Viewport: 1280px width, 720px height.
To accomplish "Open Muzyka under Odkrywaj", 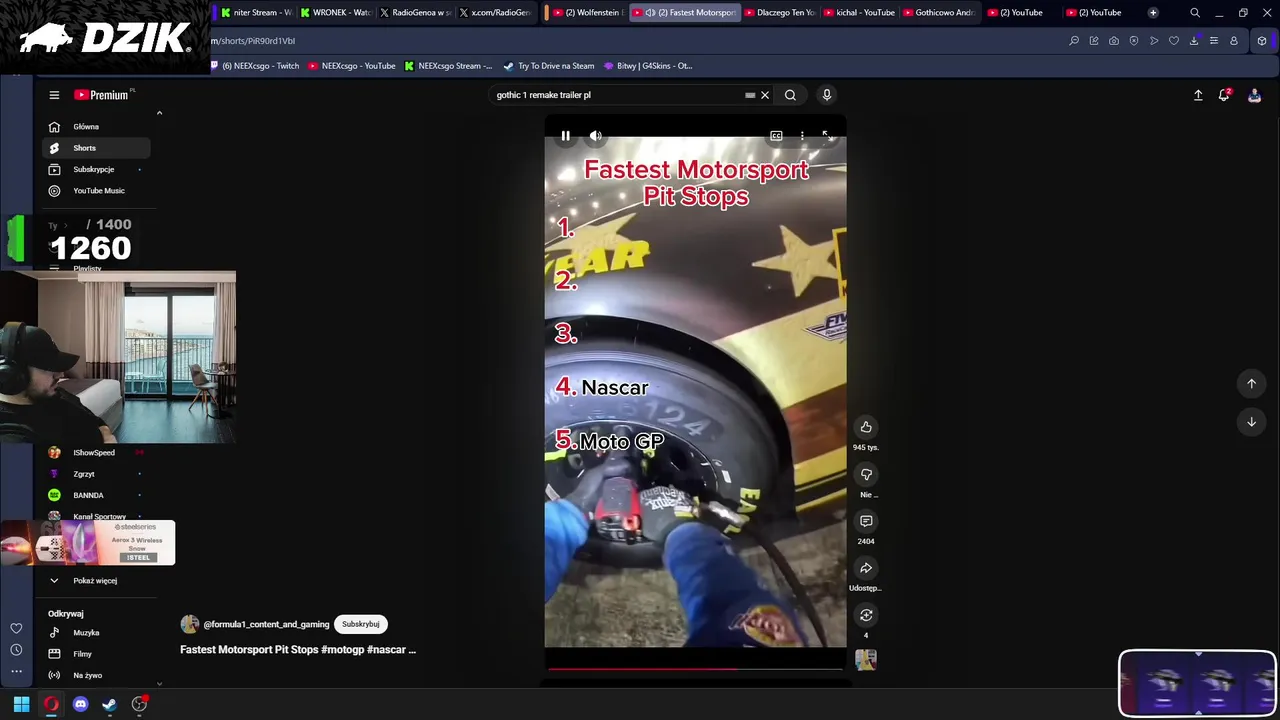I will pos(96,633).
